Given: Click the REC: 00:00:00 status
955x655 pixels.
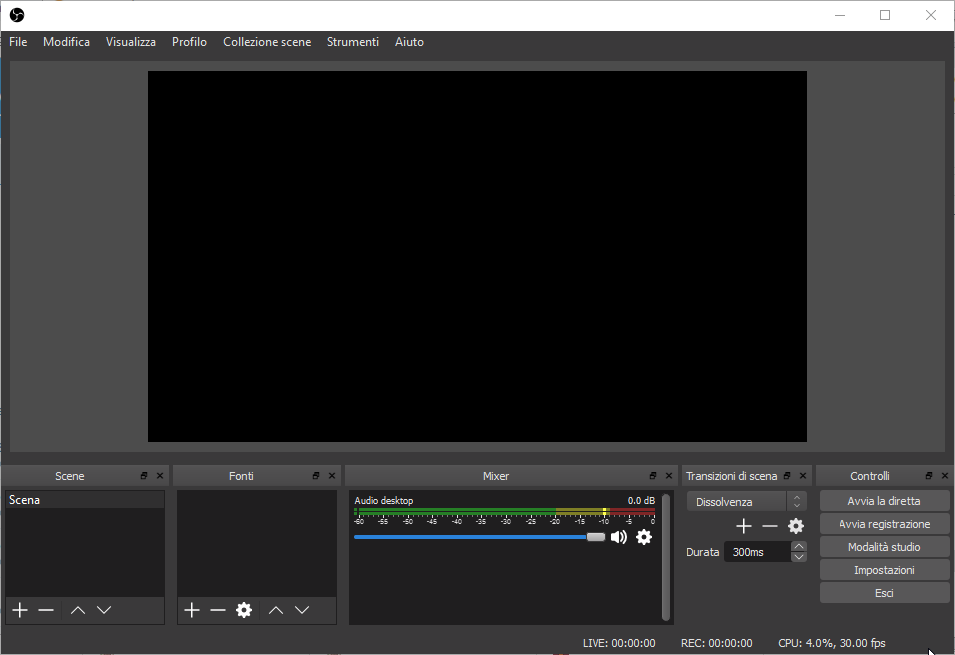Looking at the screenshot, I should coord(716,643).
